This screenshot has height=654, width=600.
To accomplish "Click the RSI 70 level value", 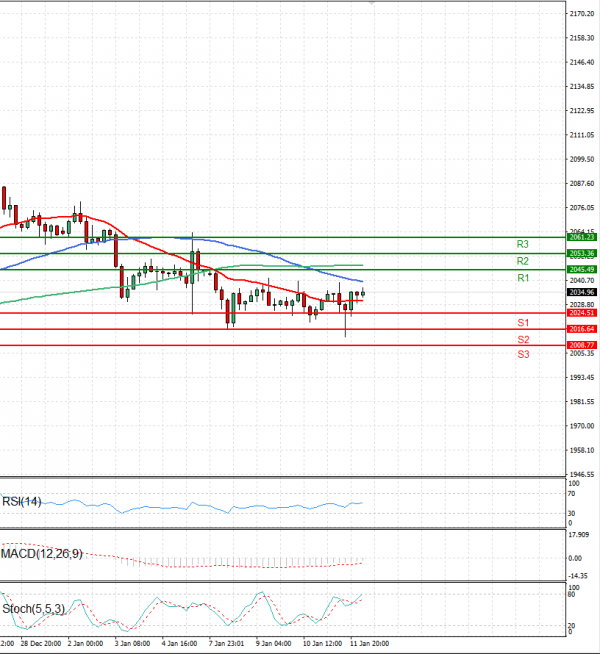I will point(572,494).
